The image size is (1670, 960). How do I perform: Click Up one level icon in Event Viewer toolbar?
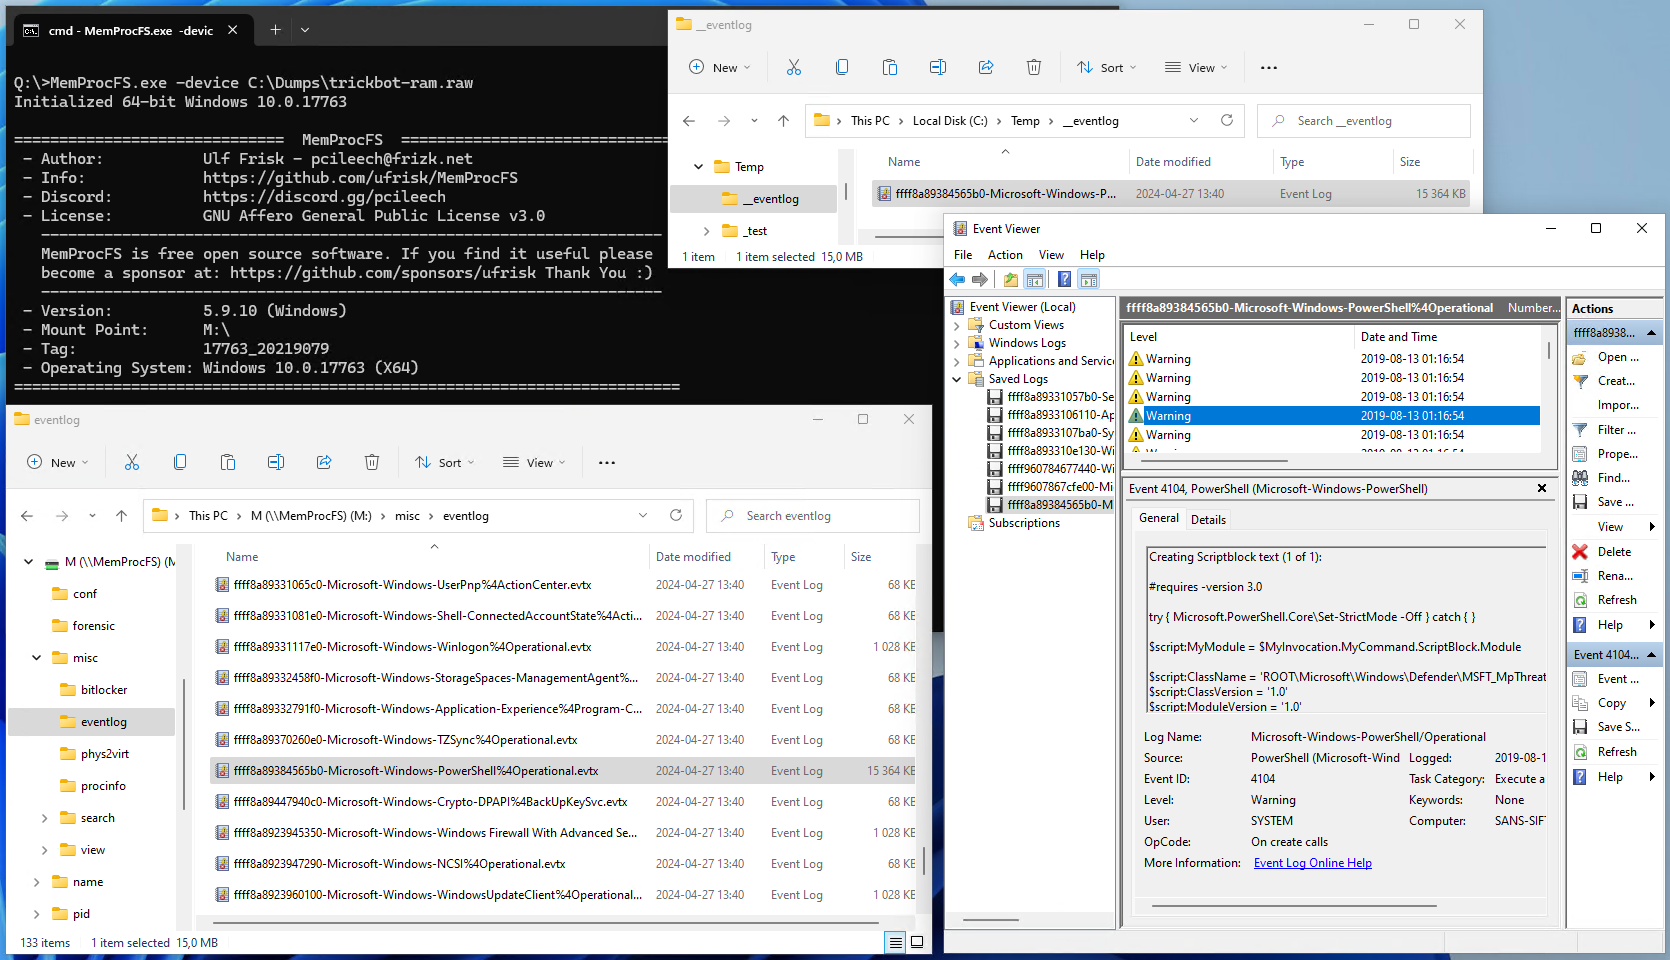point(1011,279)
